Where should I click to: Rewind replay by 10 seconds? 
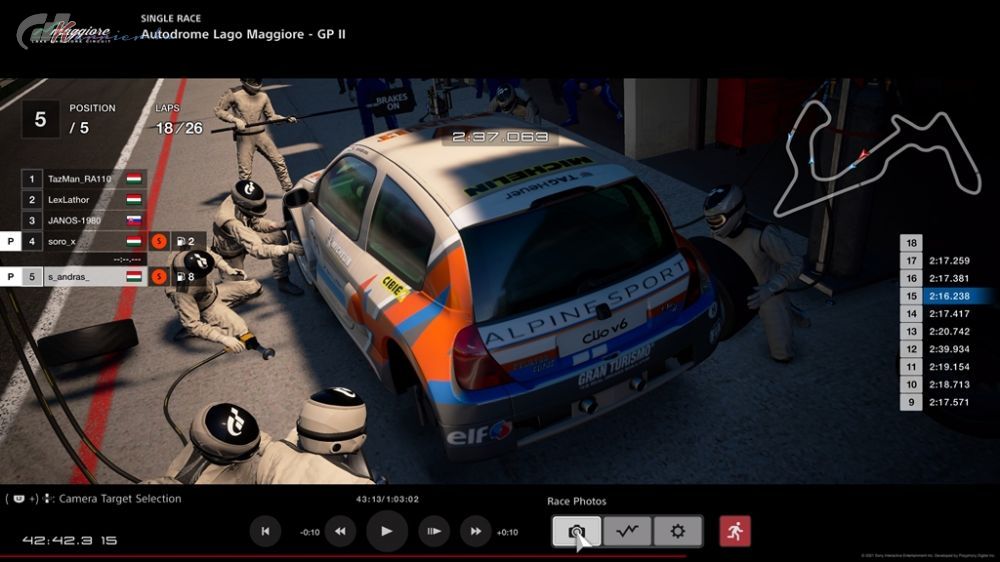pos(340,531)
